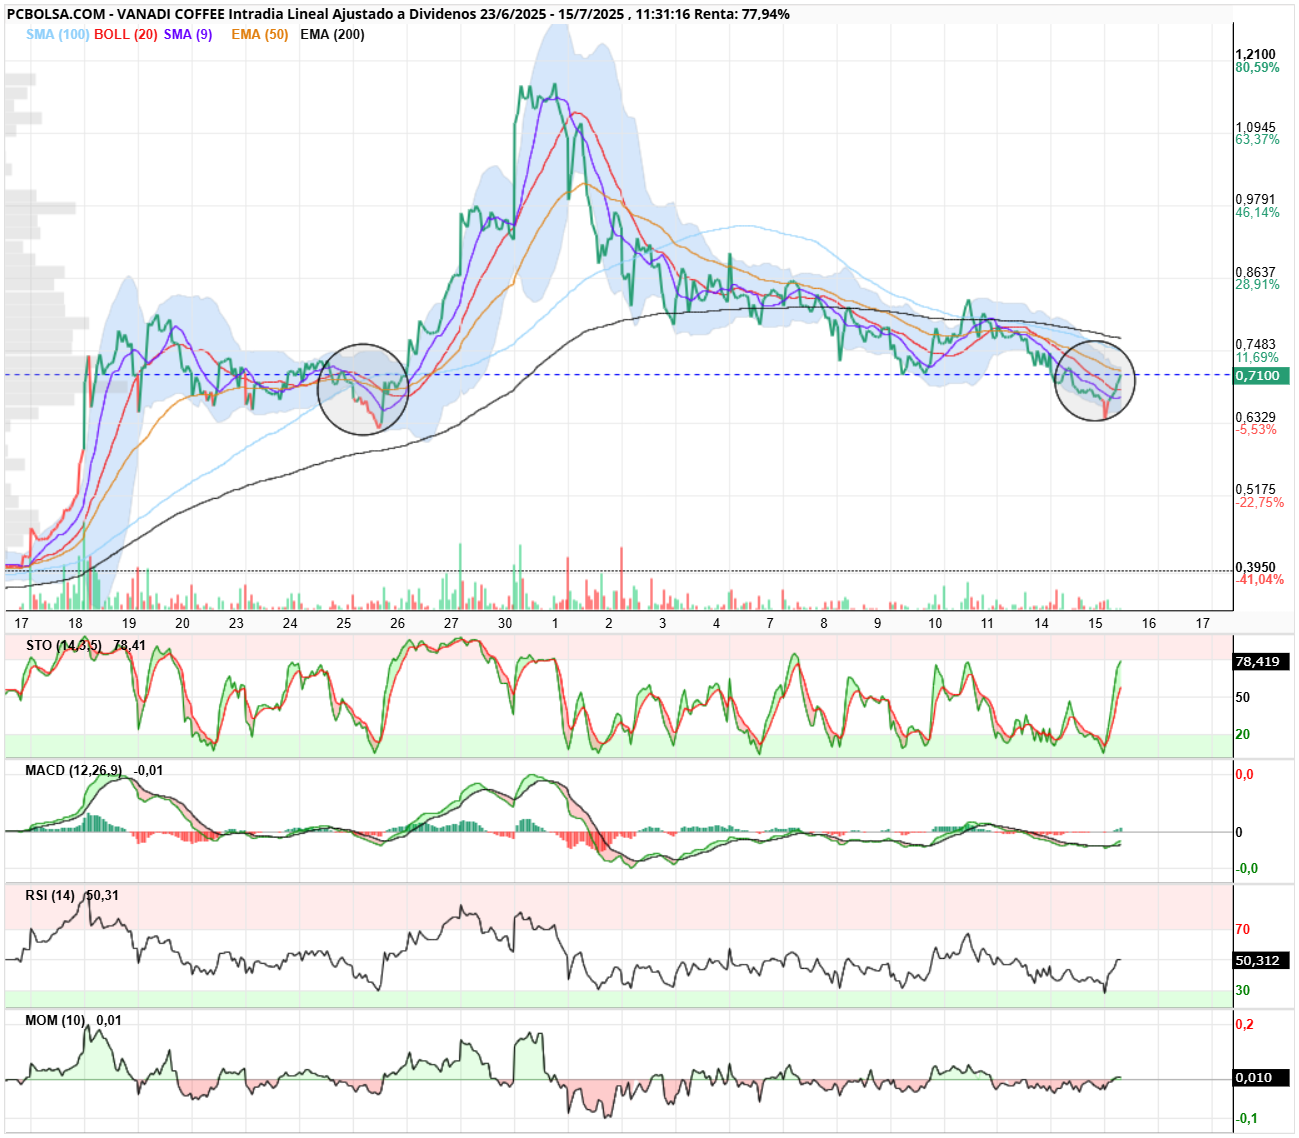Click the black 50,312 RSI value tag
1299x1138 pixels.
tap(1261, 960)
